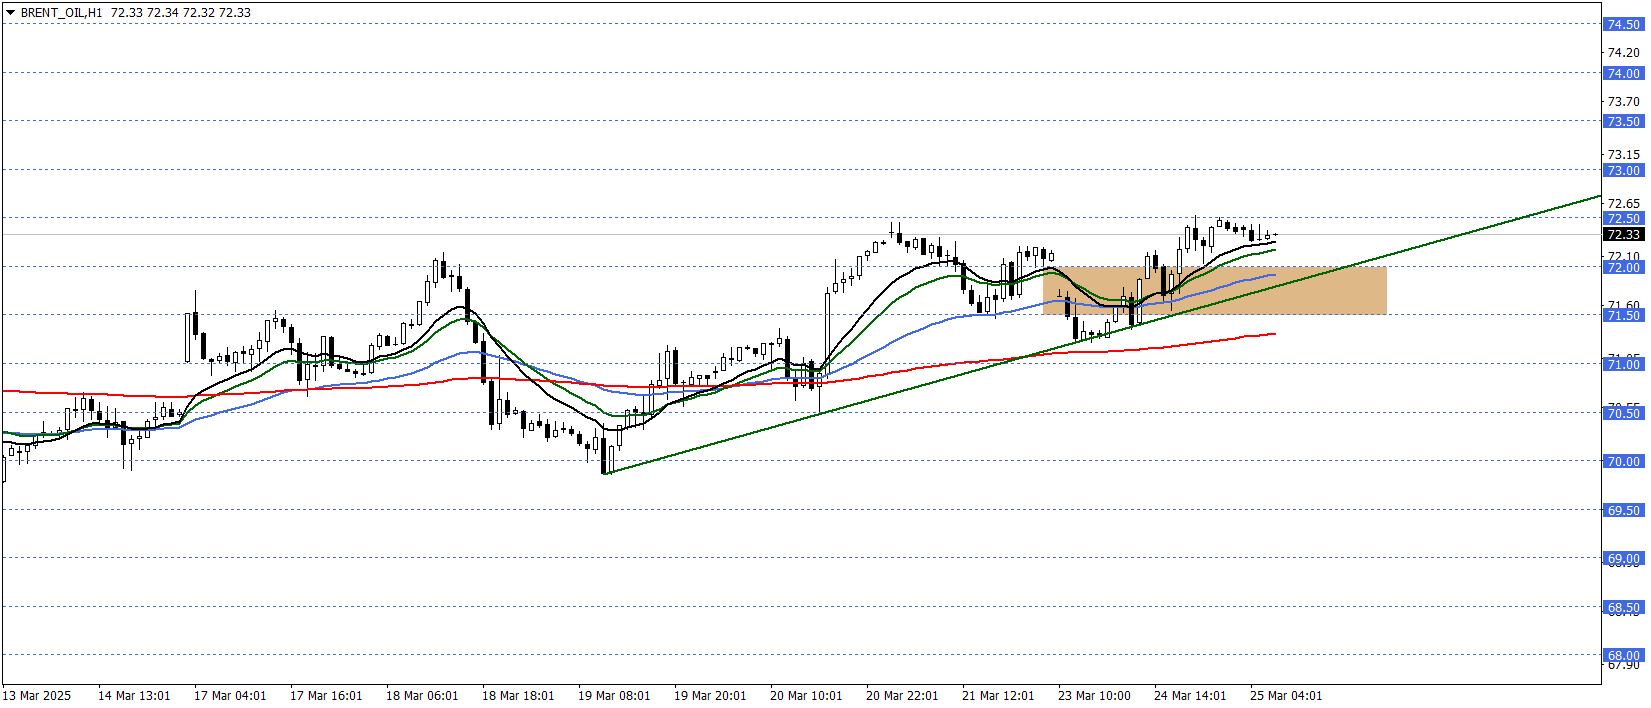1651x708 pixels.
Task: Click the 19 Mar 08:01 time label
Action: (x=614, y=696)
